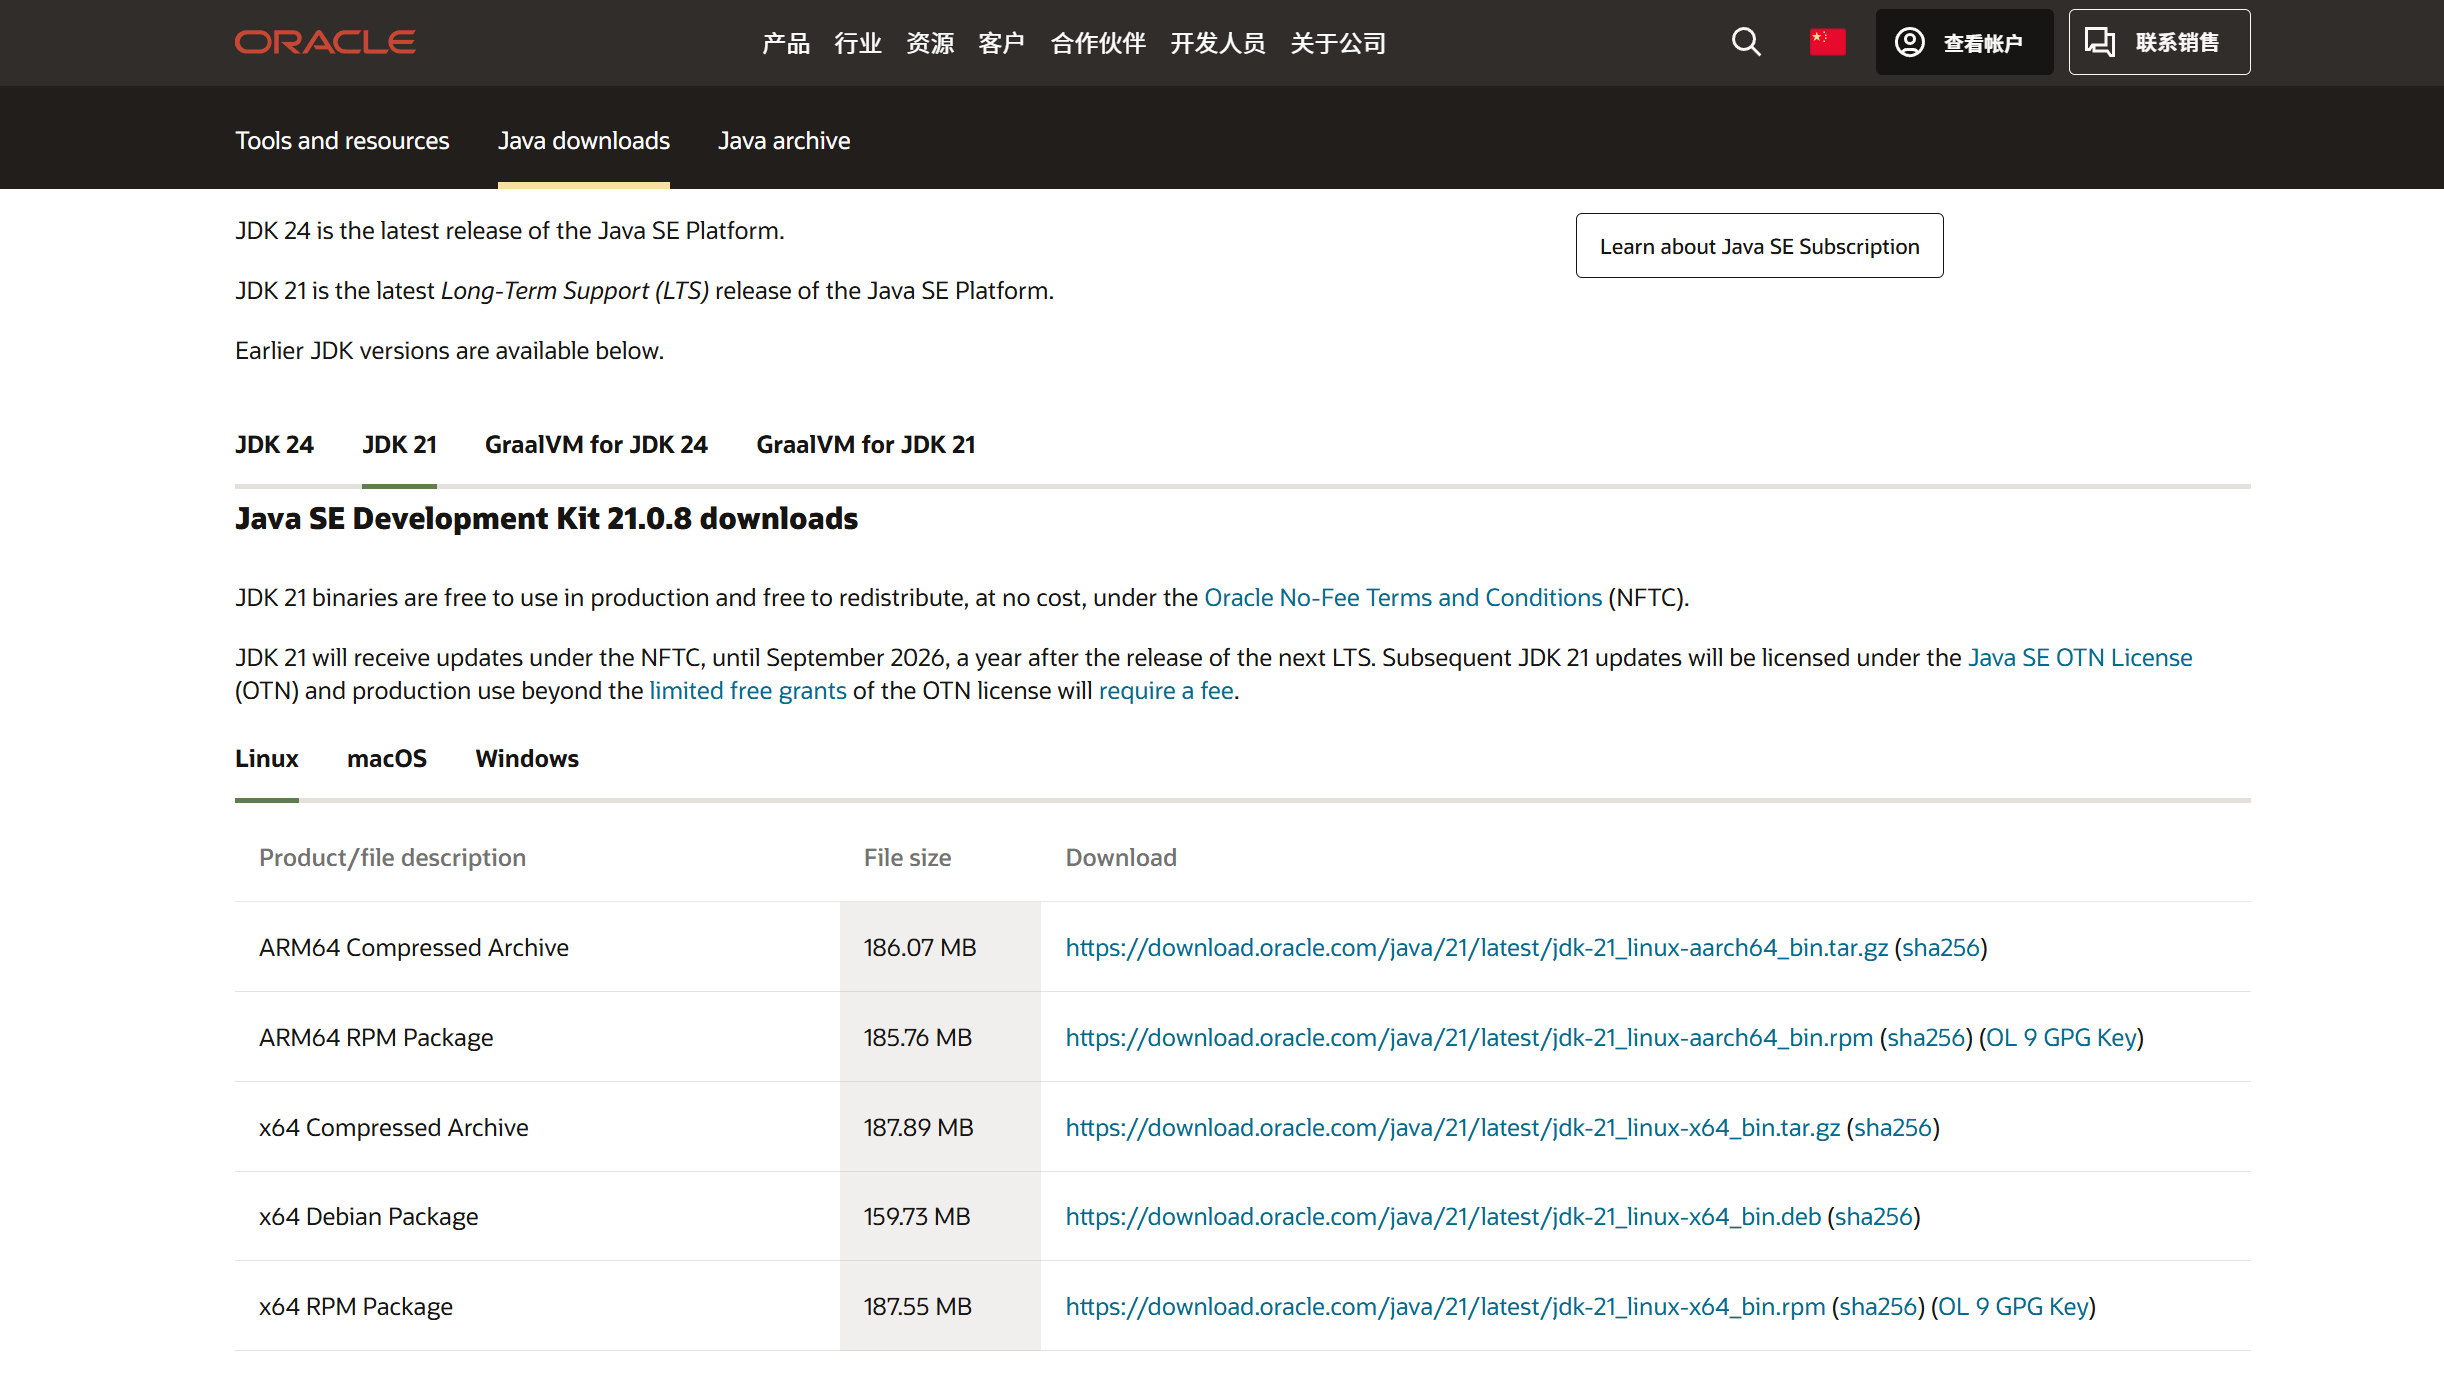Click Learn about Java SE Subscription button
The height and width of the screenshot is (1400, 2444).
[1759, 246]
